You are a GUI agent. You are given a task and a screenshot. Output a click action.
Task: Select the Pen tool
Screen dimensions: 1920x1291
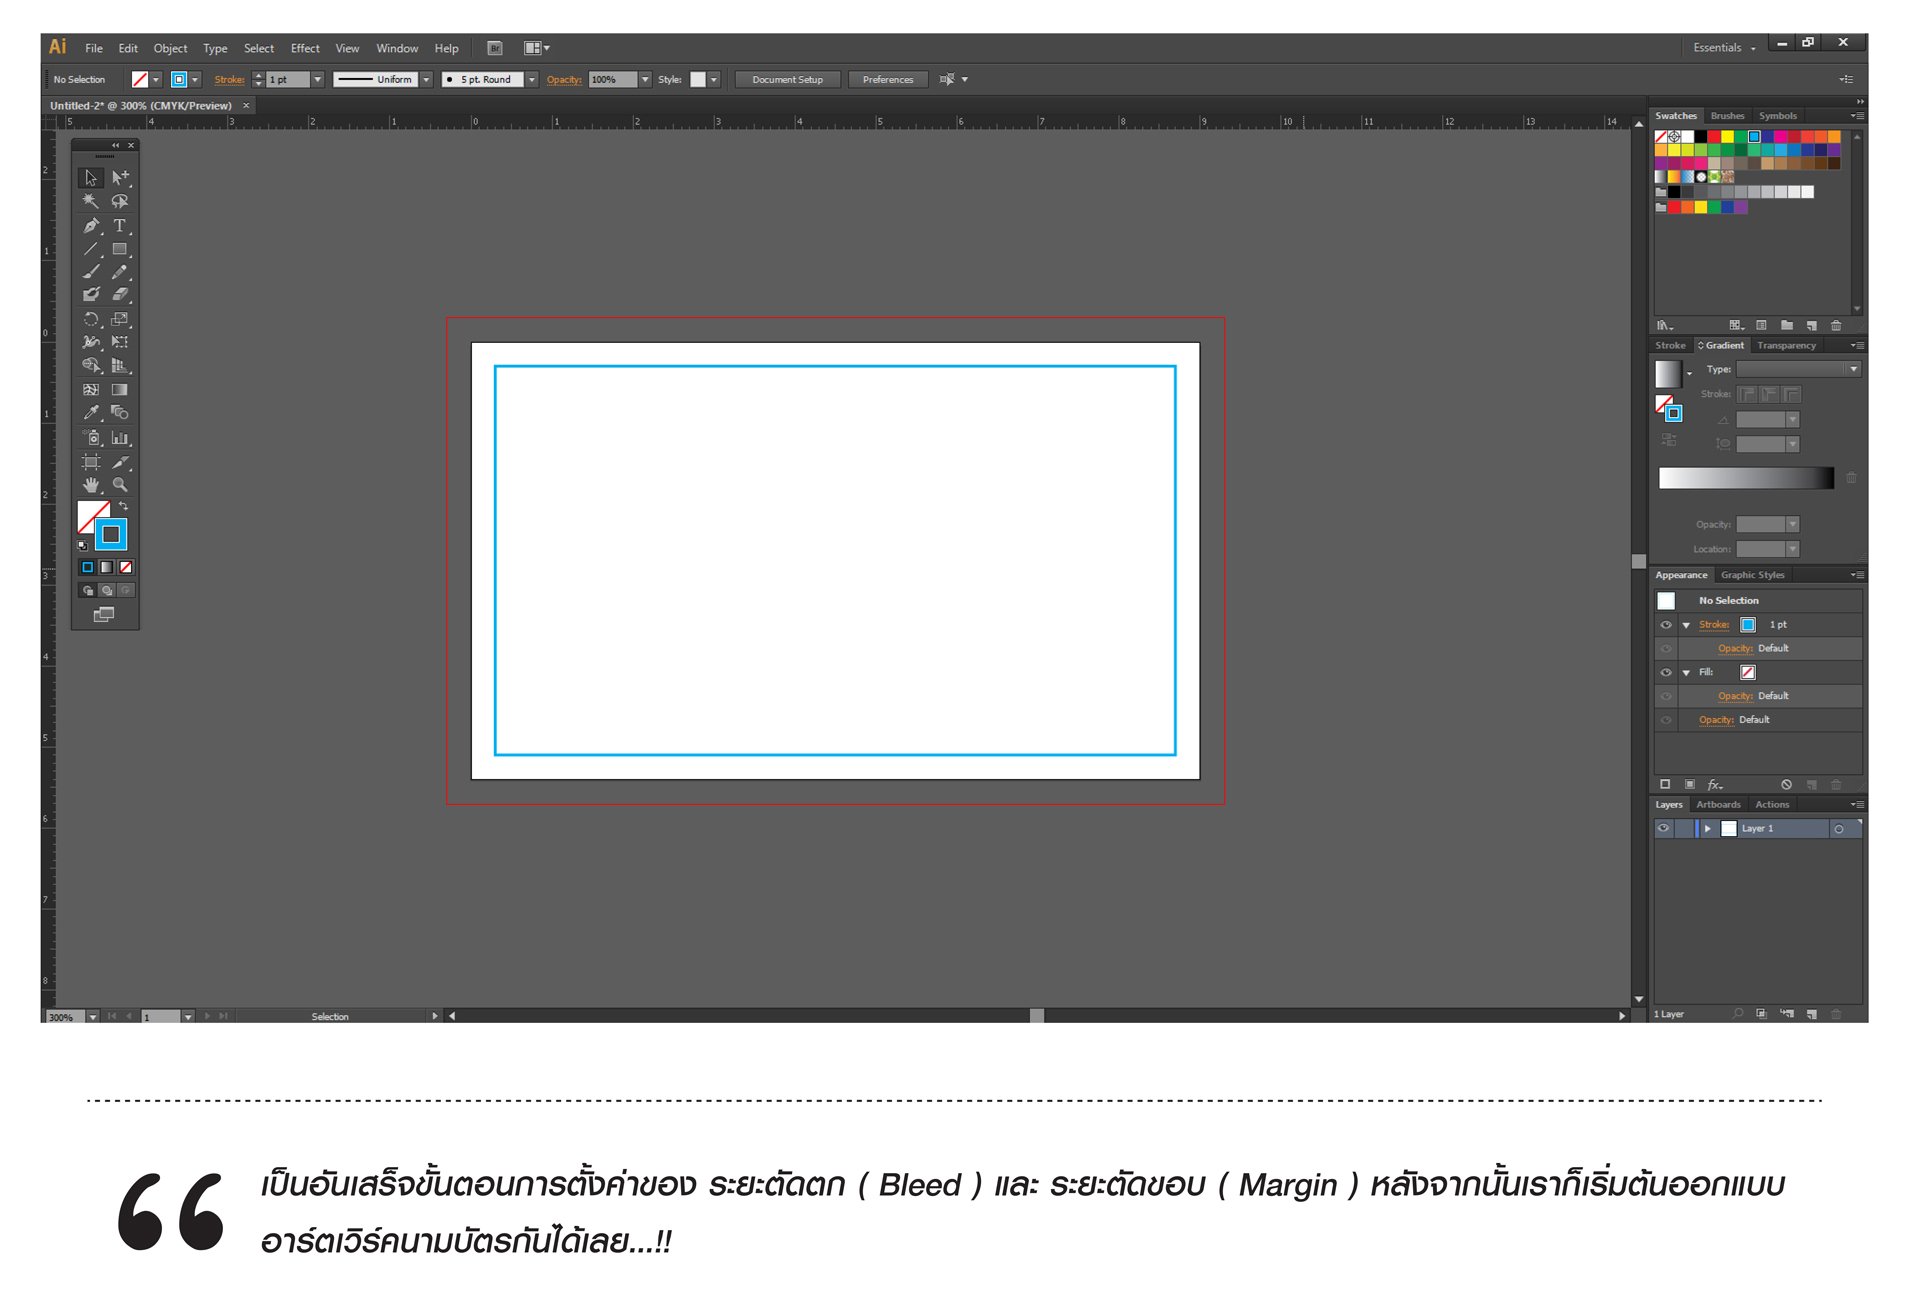(x=91, y=226)
